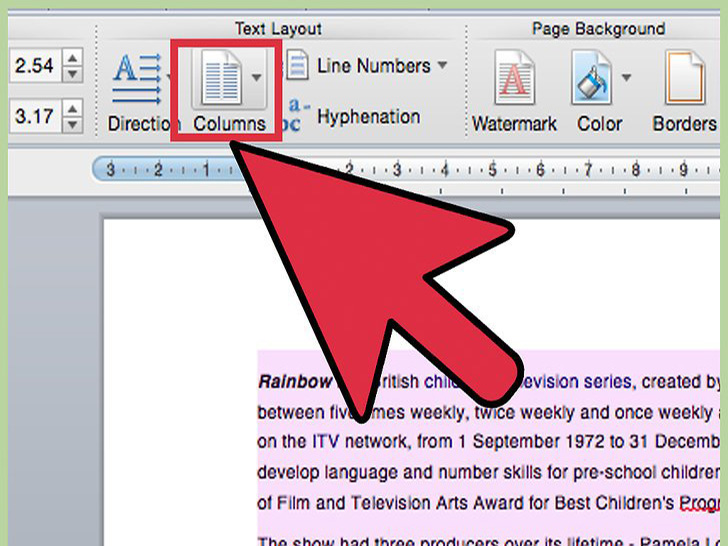Click the Line Numbers icon

297,65
